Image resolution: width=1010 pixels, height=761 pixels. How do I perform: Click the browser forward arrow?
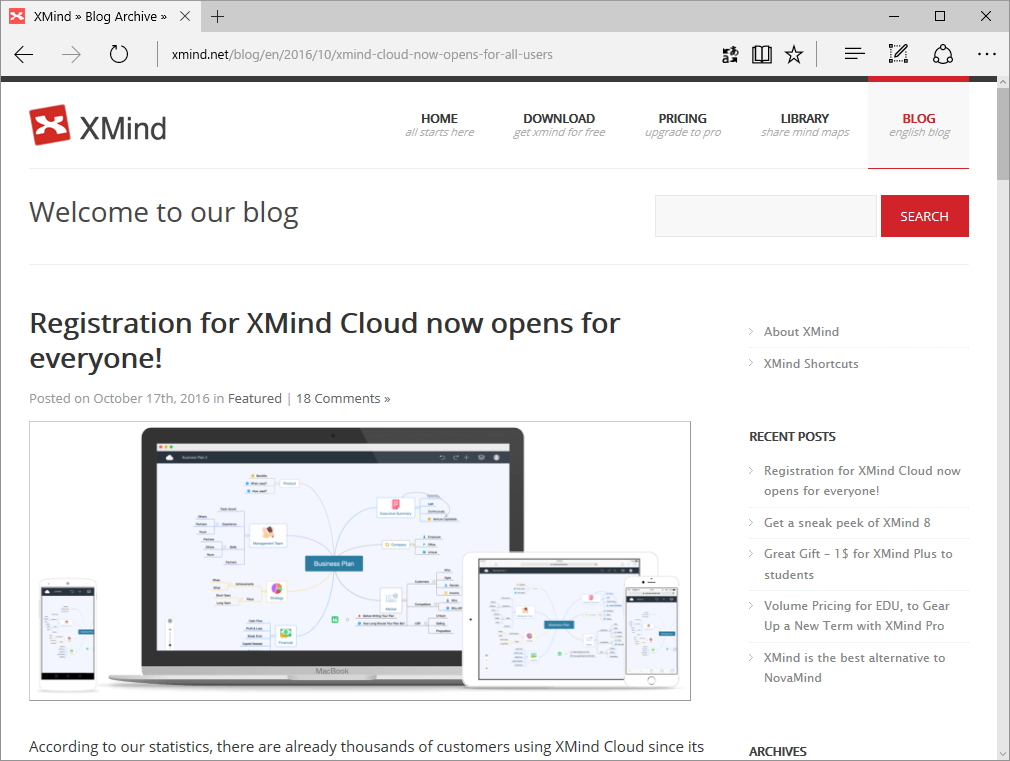pos(71,55)
